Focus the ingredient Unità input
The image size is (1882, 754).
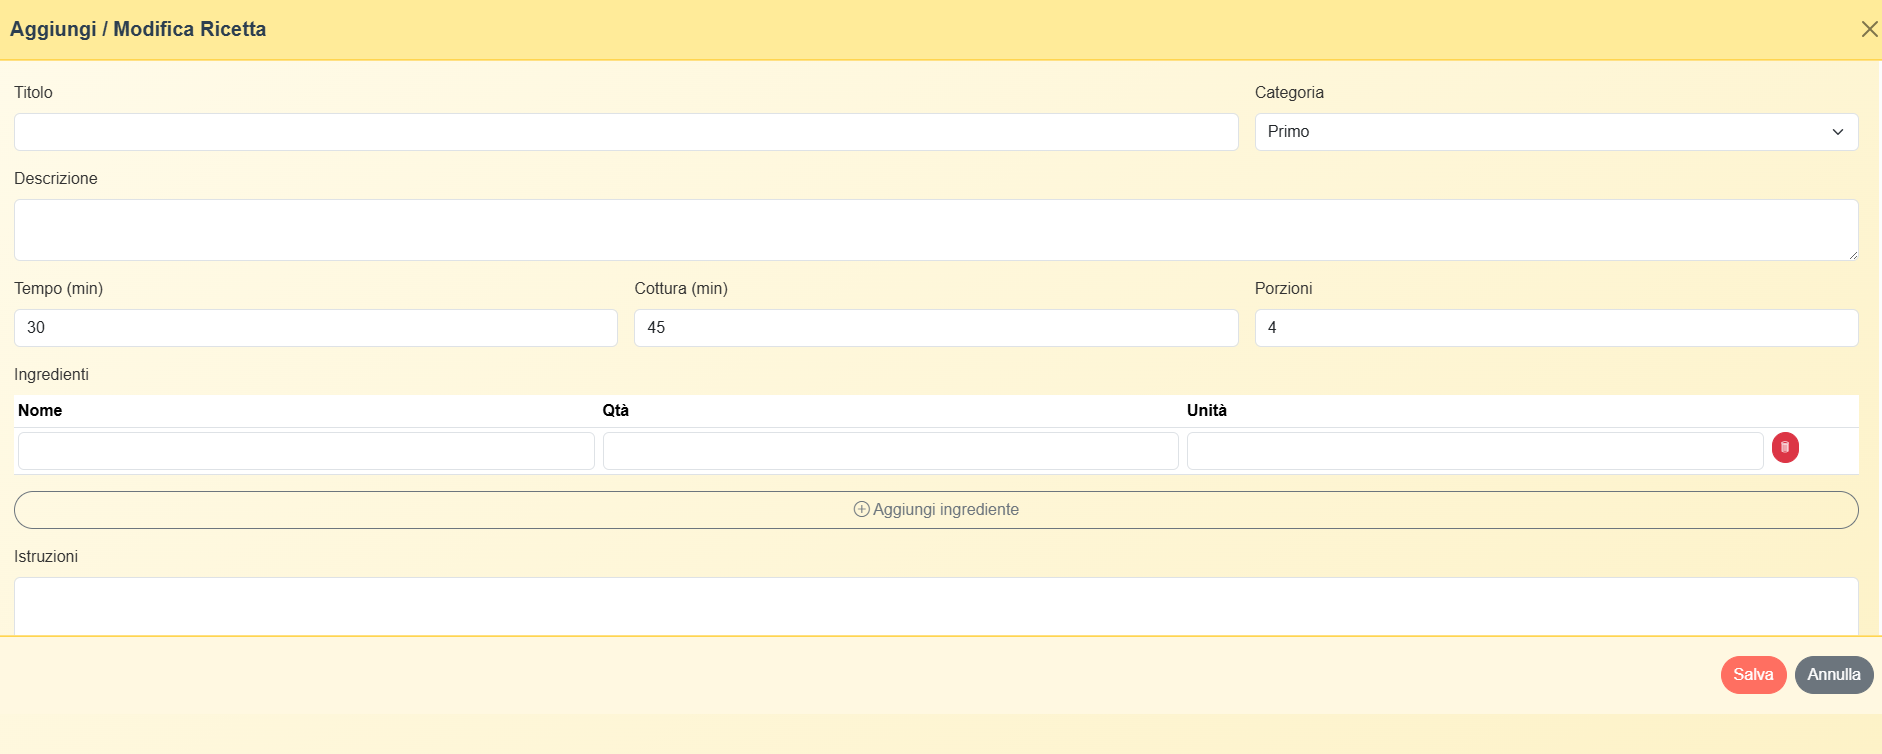(1474, 451)
